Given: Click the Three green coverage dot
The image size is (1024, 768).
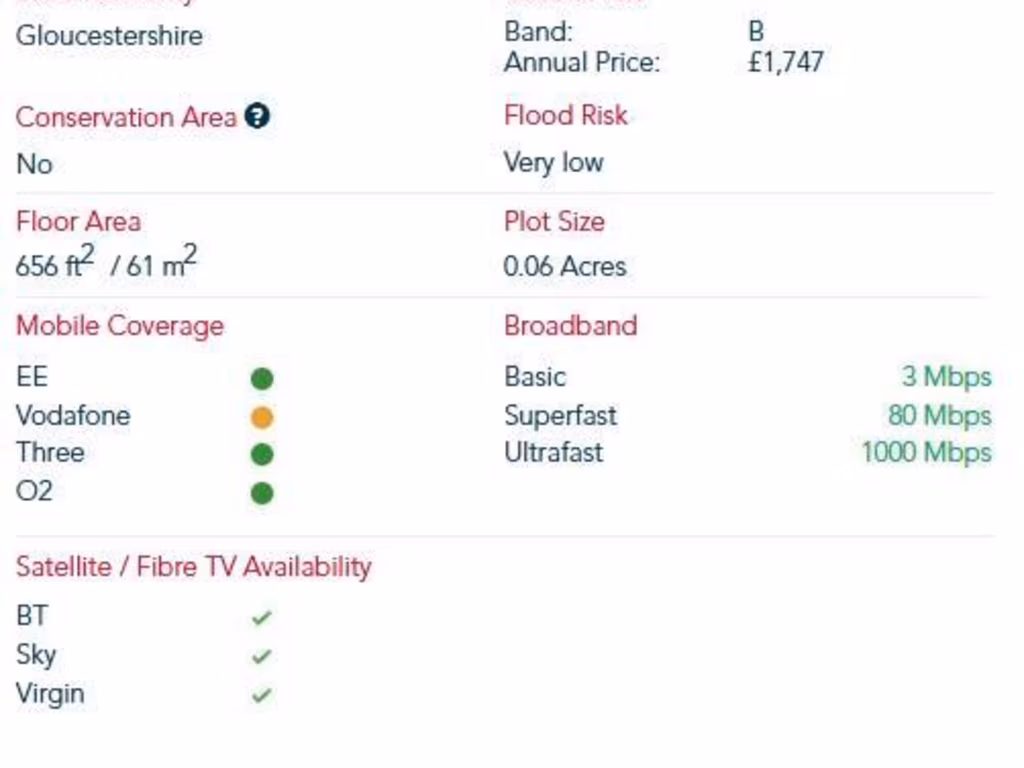Looking at the screenshot, I should 262,455.
